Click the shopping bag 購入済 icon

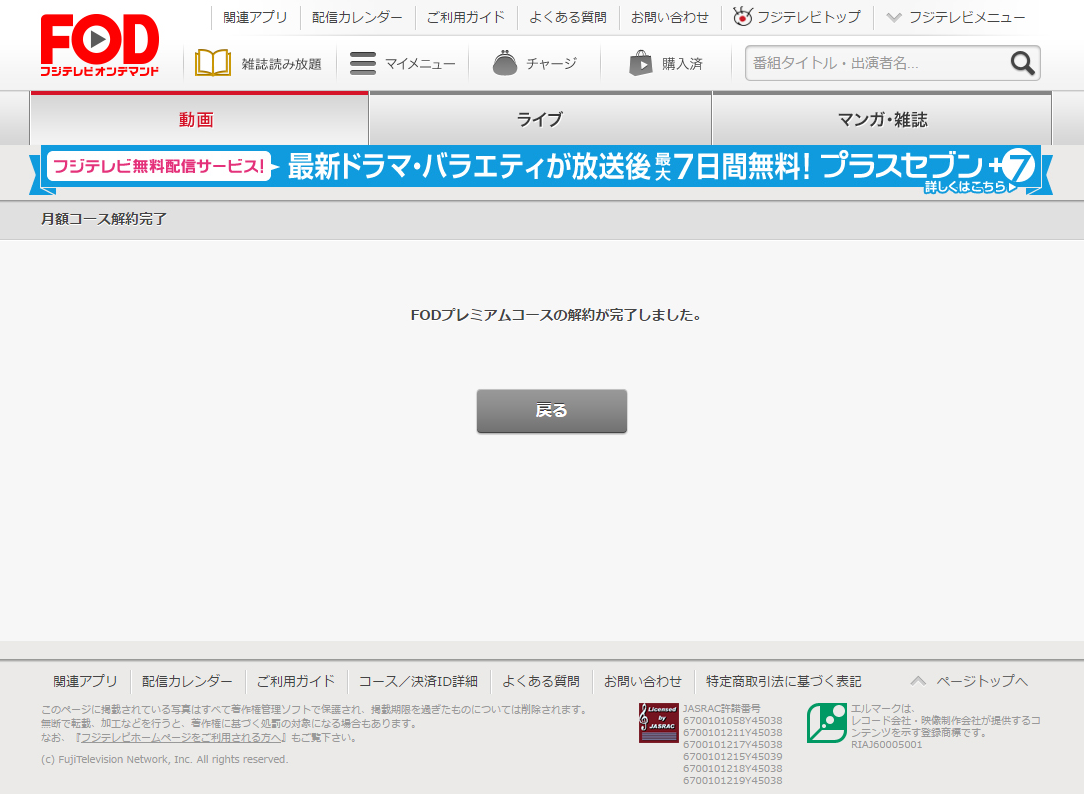point(641,63)
